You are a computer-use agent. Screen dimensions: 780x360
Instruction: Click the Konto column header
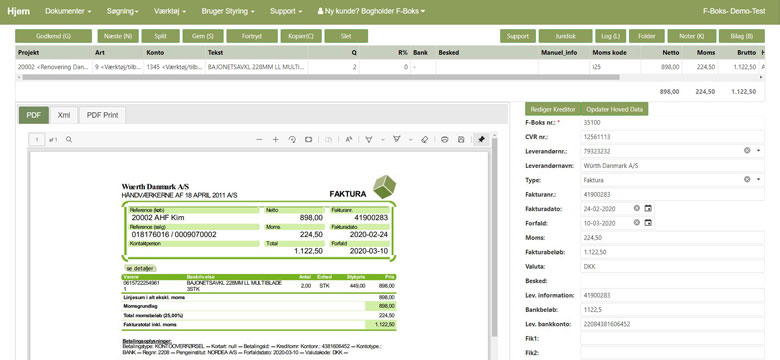174,52
